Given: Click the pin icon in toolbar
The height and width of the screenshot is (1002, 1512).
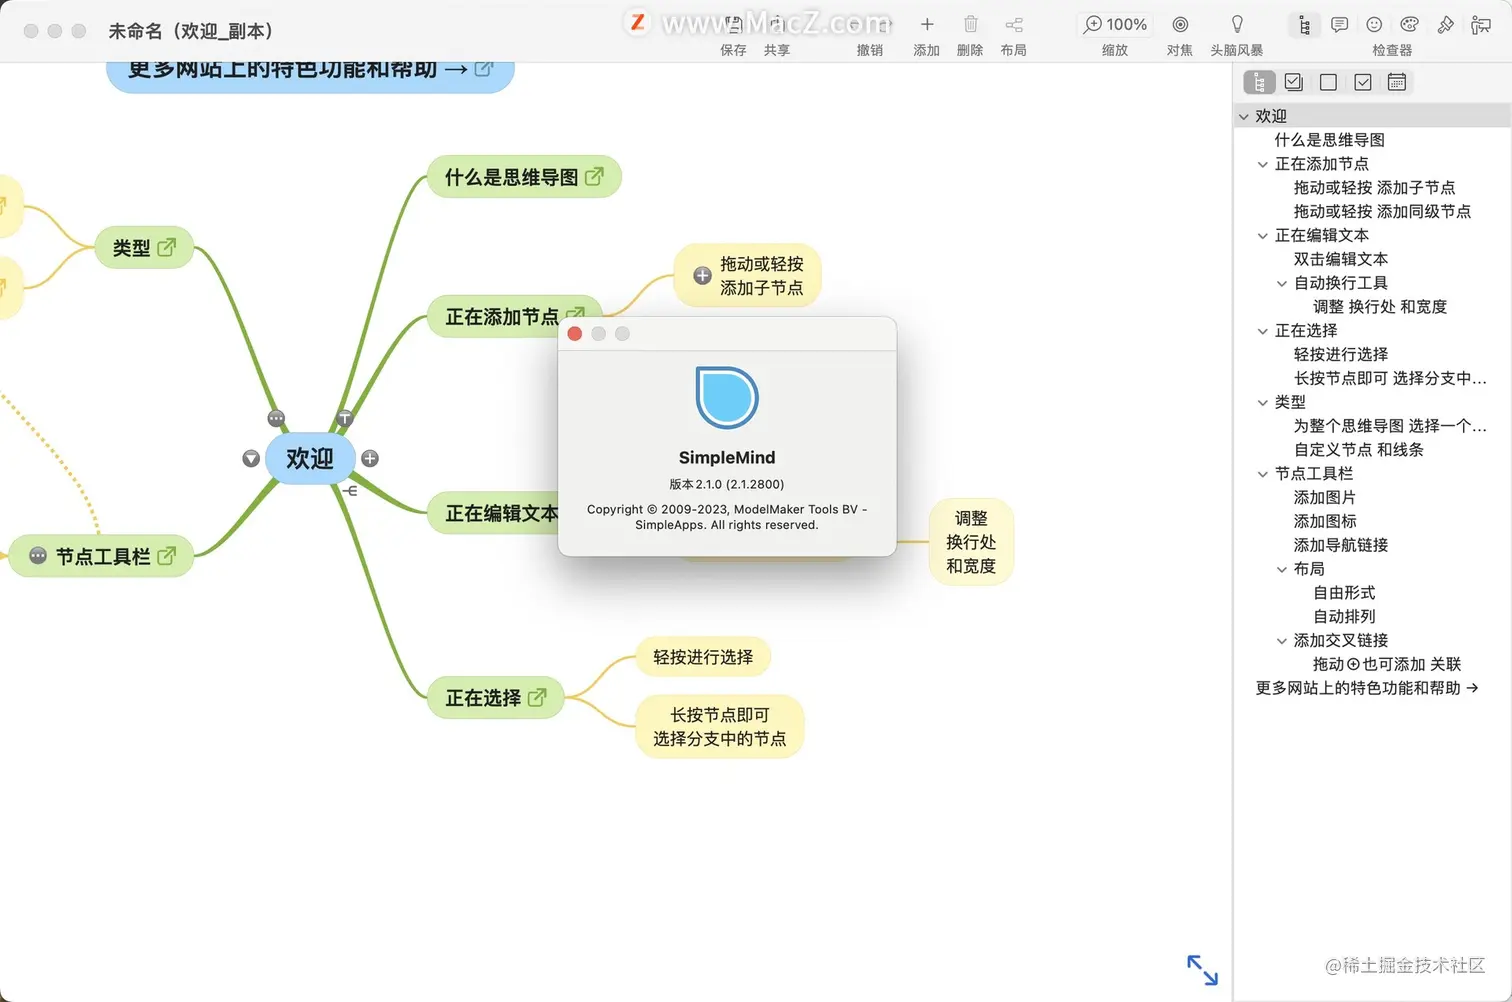Looking at the screenshot, I should pyautogui.click(x=1446, y=25).
